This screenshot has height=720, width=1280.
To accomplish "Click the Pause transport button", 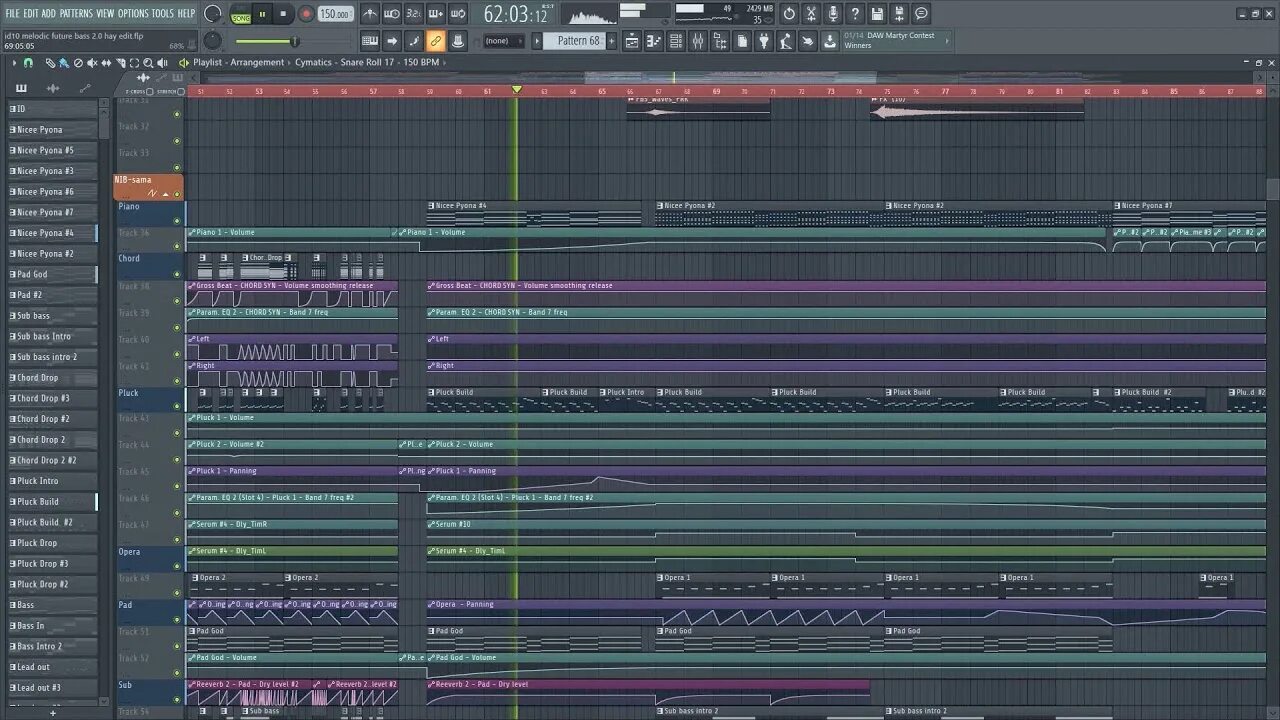I will point(263,14).
